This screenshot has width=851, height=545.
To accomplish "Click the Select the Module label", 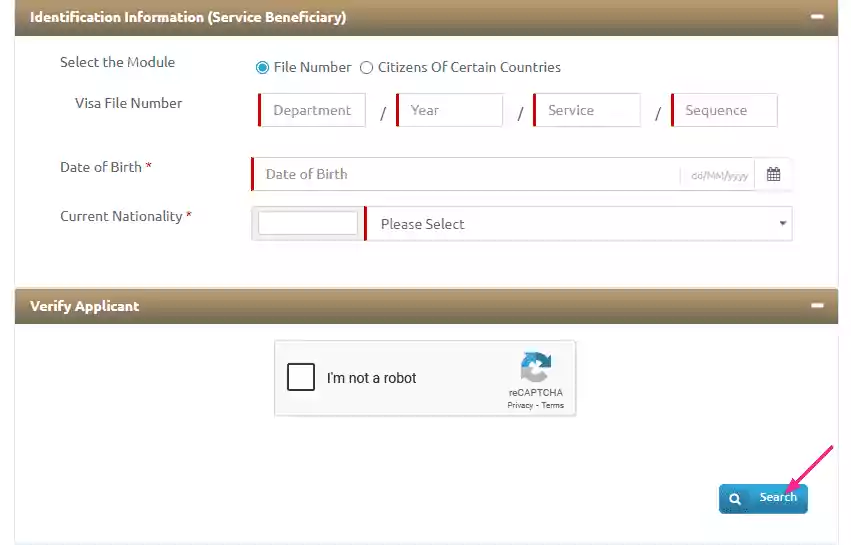I will [x=117, y=62].
